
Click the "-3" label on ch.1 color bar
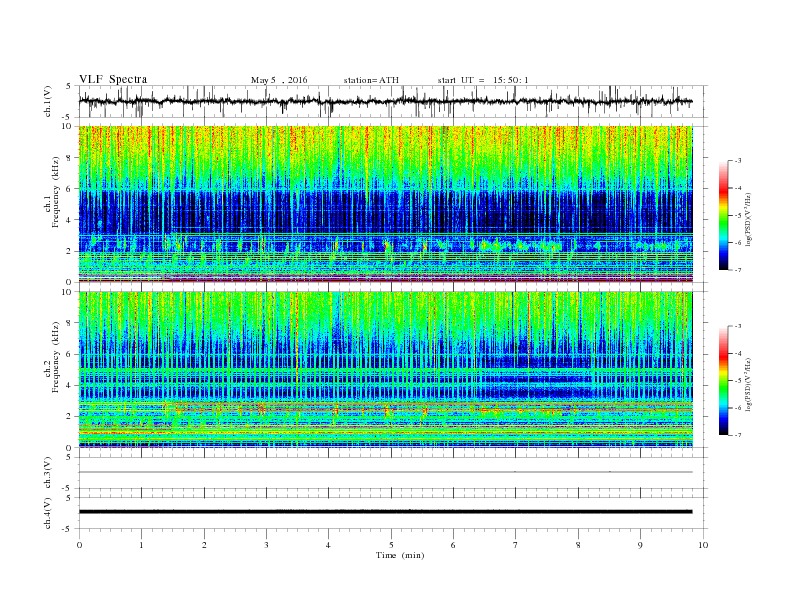(x=737, y=161)
